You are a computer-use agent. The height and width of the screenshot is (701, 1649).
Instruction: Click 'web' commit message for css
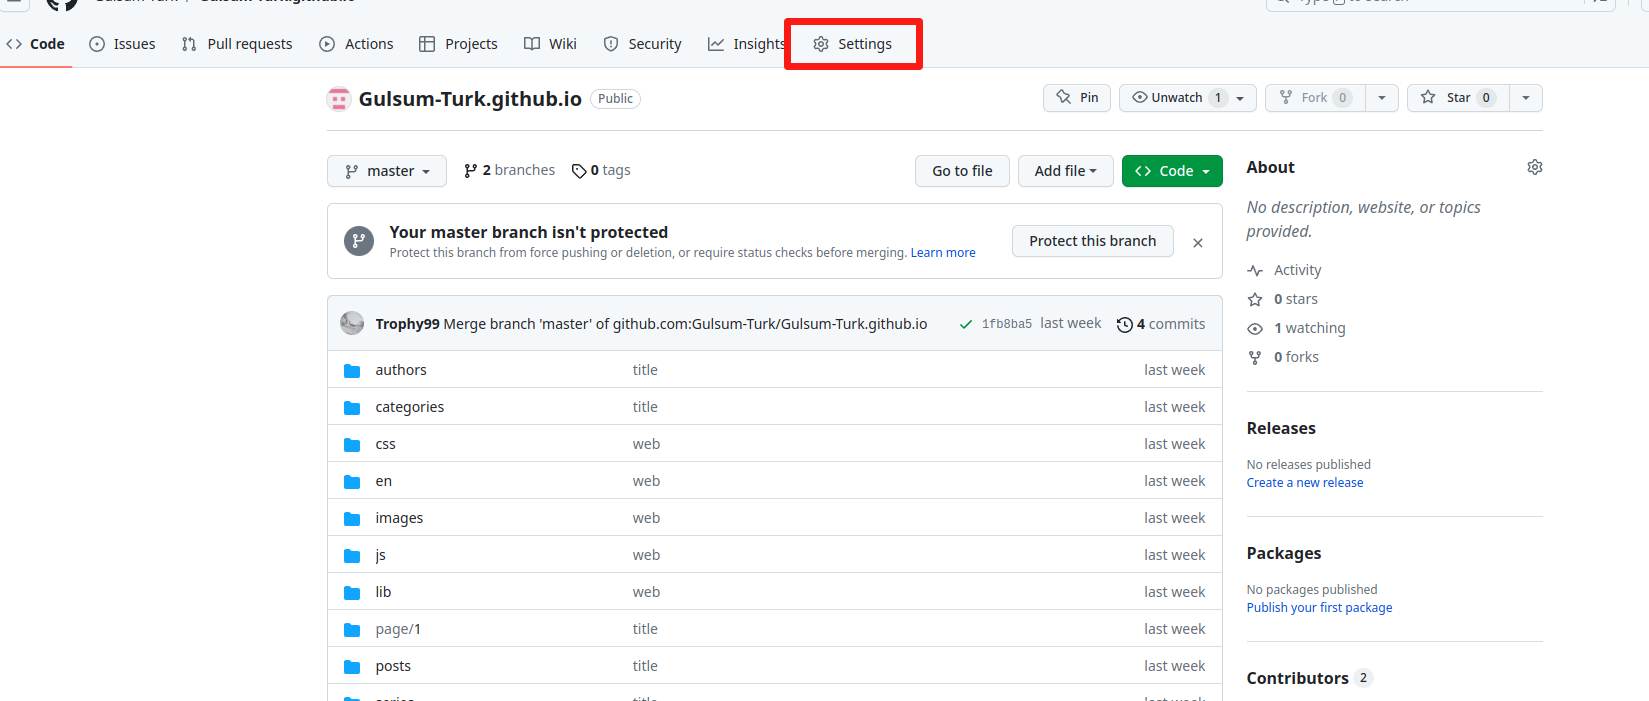pos(646,444)
